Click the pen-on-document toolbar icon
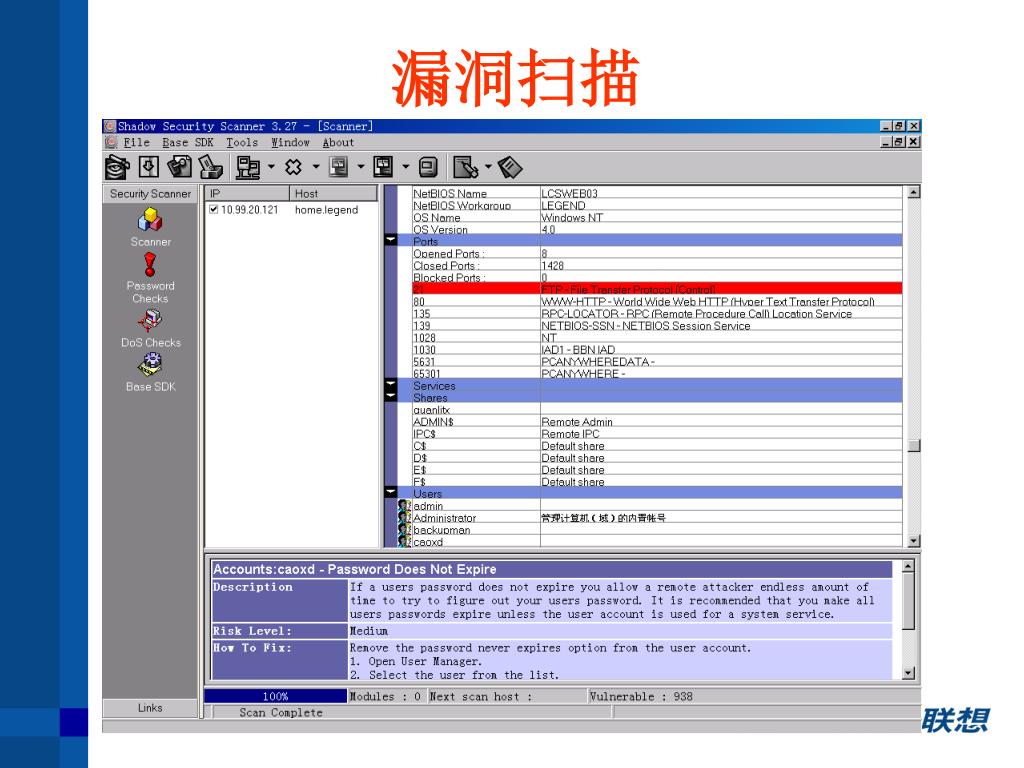The image size is (1024, 768). pos(465,167)
